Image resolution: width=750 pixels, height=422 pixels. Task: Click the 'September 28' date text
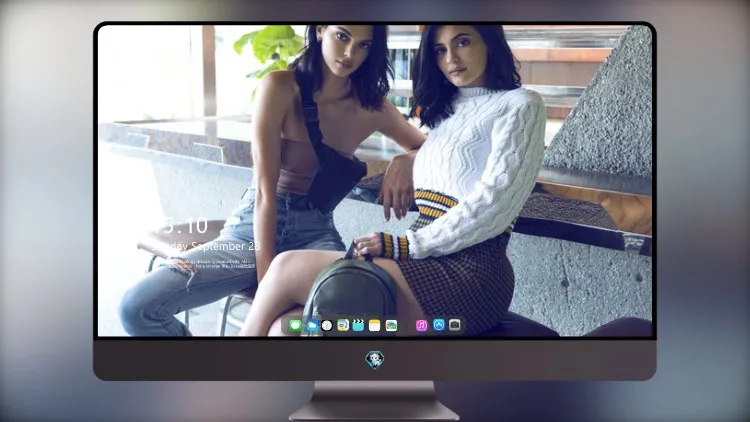tap(225, 246)
